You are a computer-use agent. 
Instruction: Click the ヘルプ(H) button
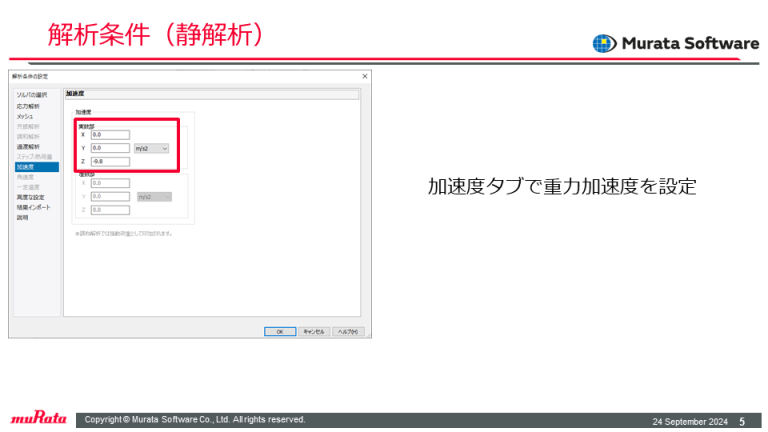[x=348, y=331]
